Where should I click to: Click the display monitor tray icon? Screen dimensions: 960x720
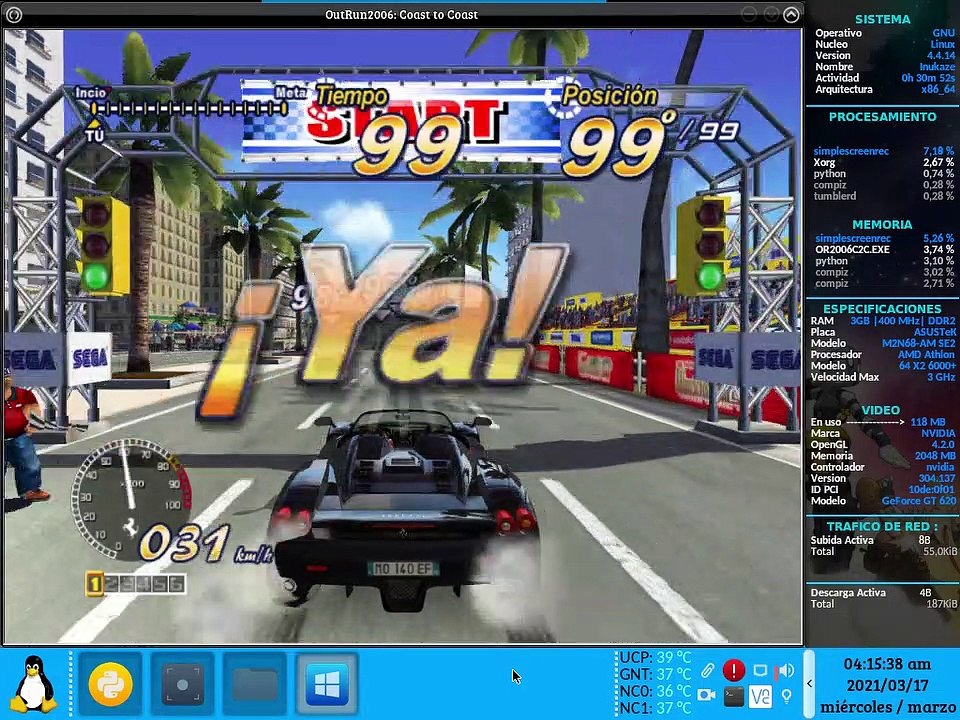760,670
